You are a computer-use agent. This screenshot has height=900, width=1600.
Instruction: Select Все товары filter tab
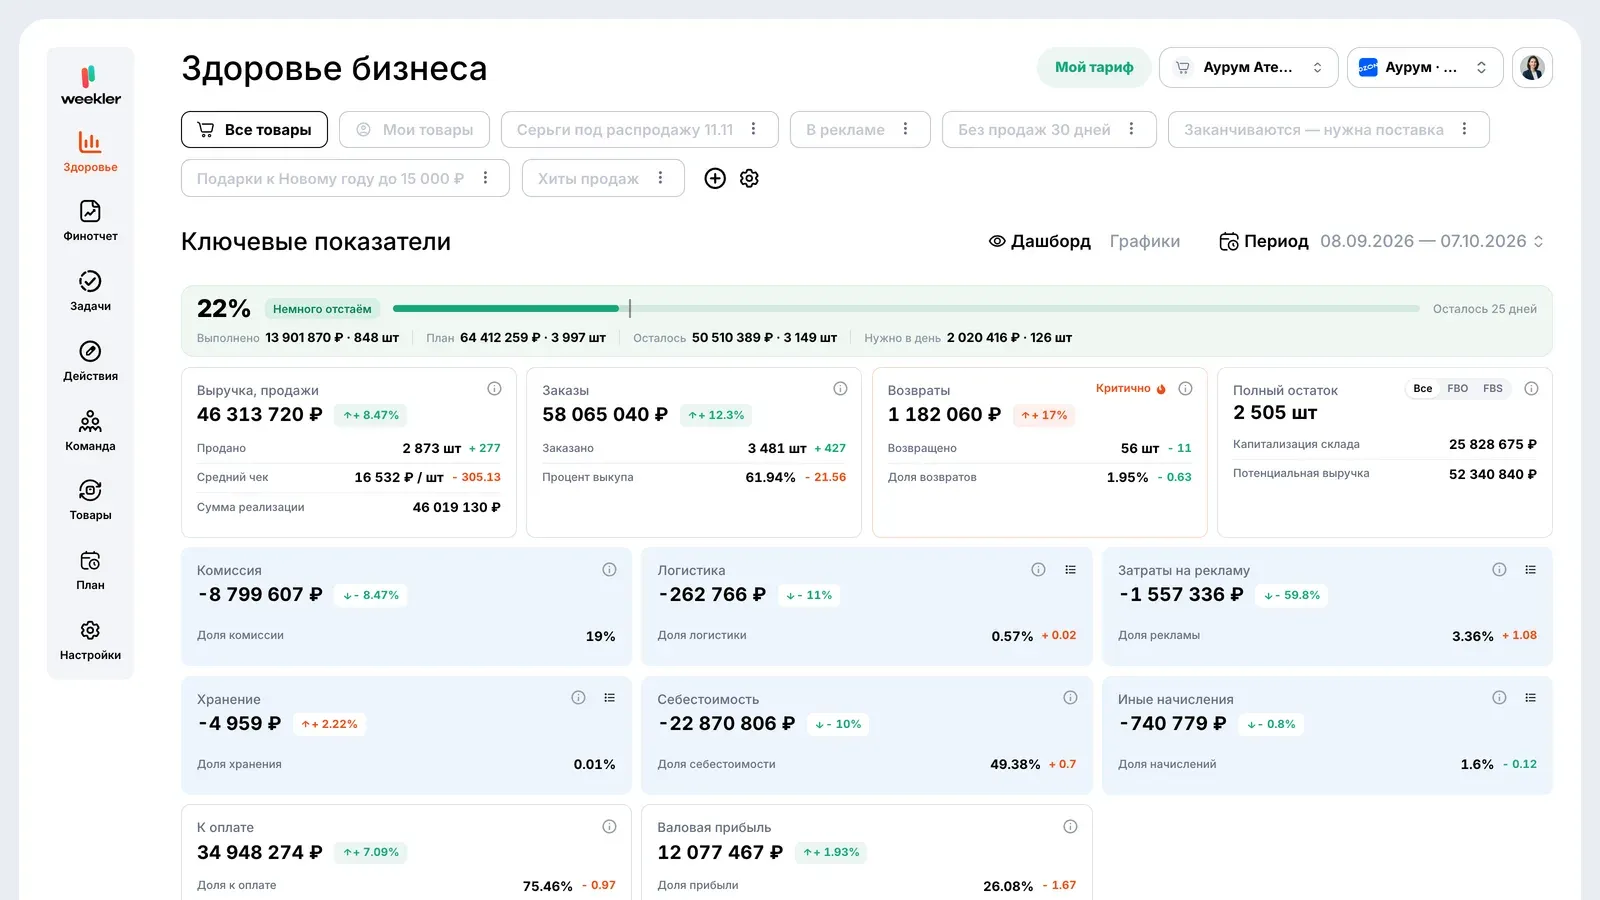[254, 129]
